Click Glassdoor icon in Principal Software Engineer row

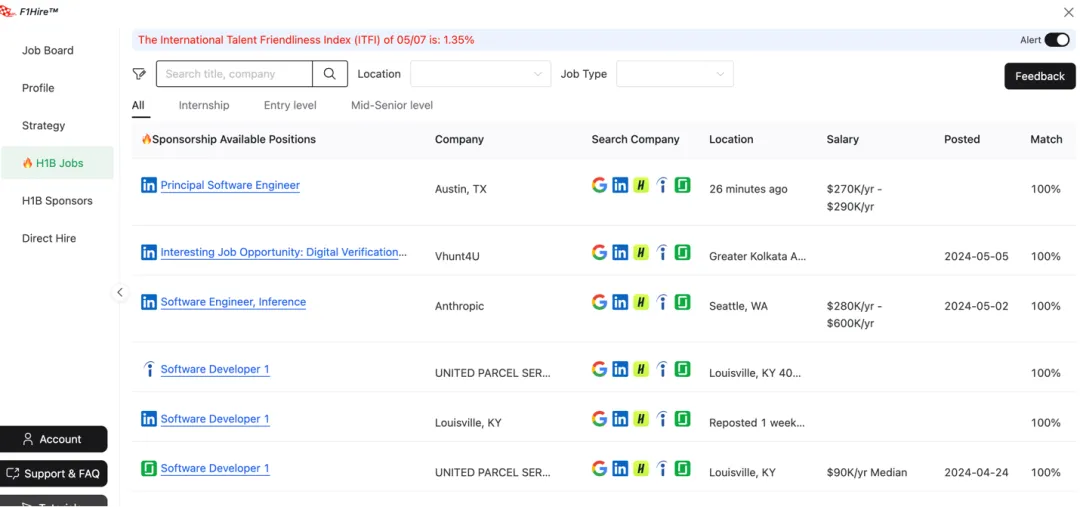point(683,185)
